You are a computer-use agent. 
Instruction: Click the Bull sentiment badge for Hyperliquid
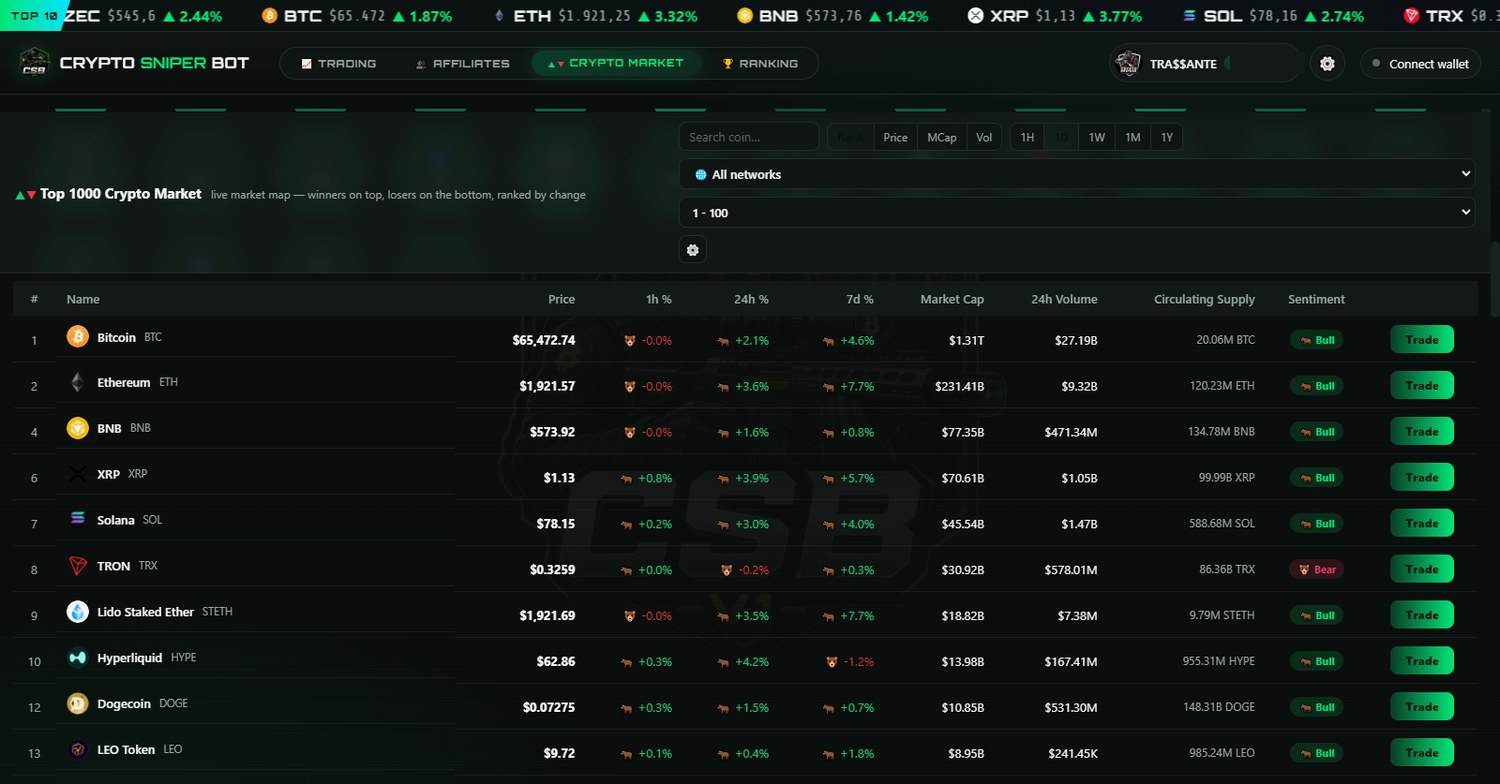click(x=1316, y=661)
